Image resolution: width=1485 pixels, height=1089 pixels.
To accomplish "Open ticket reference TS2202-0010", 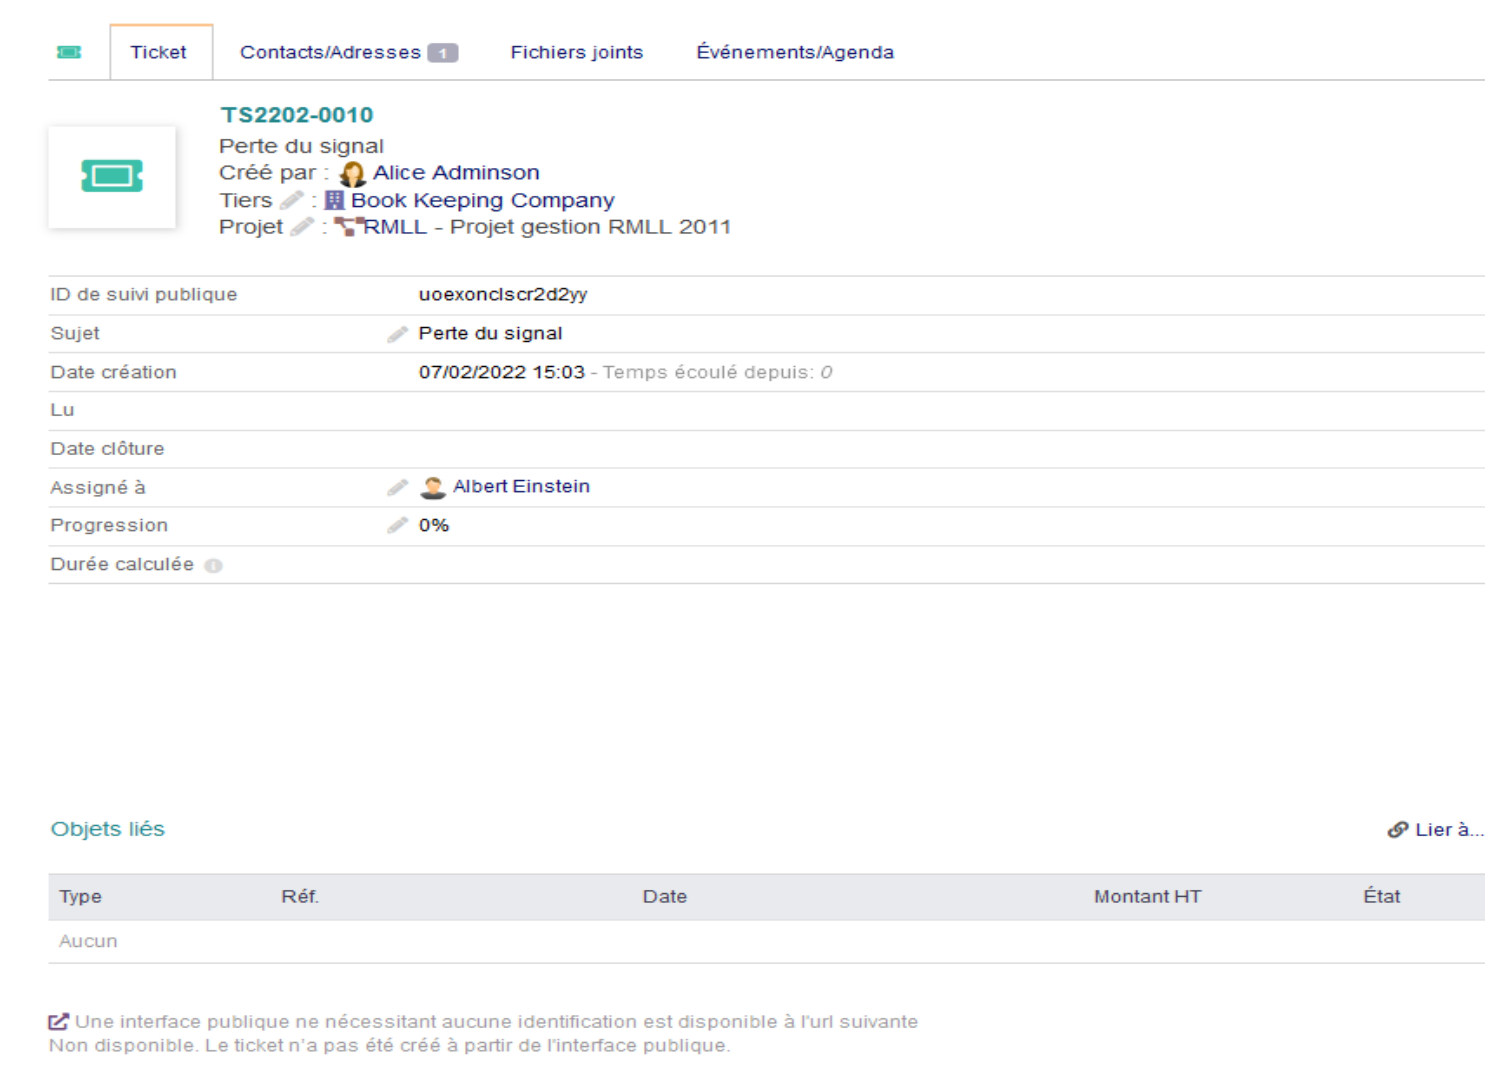I will click(297, 115).
